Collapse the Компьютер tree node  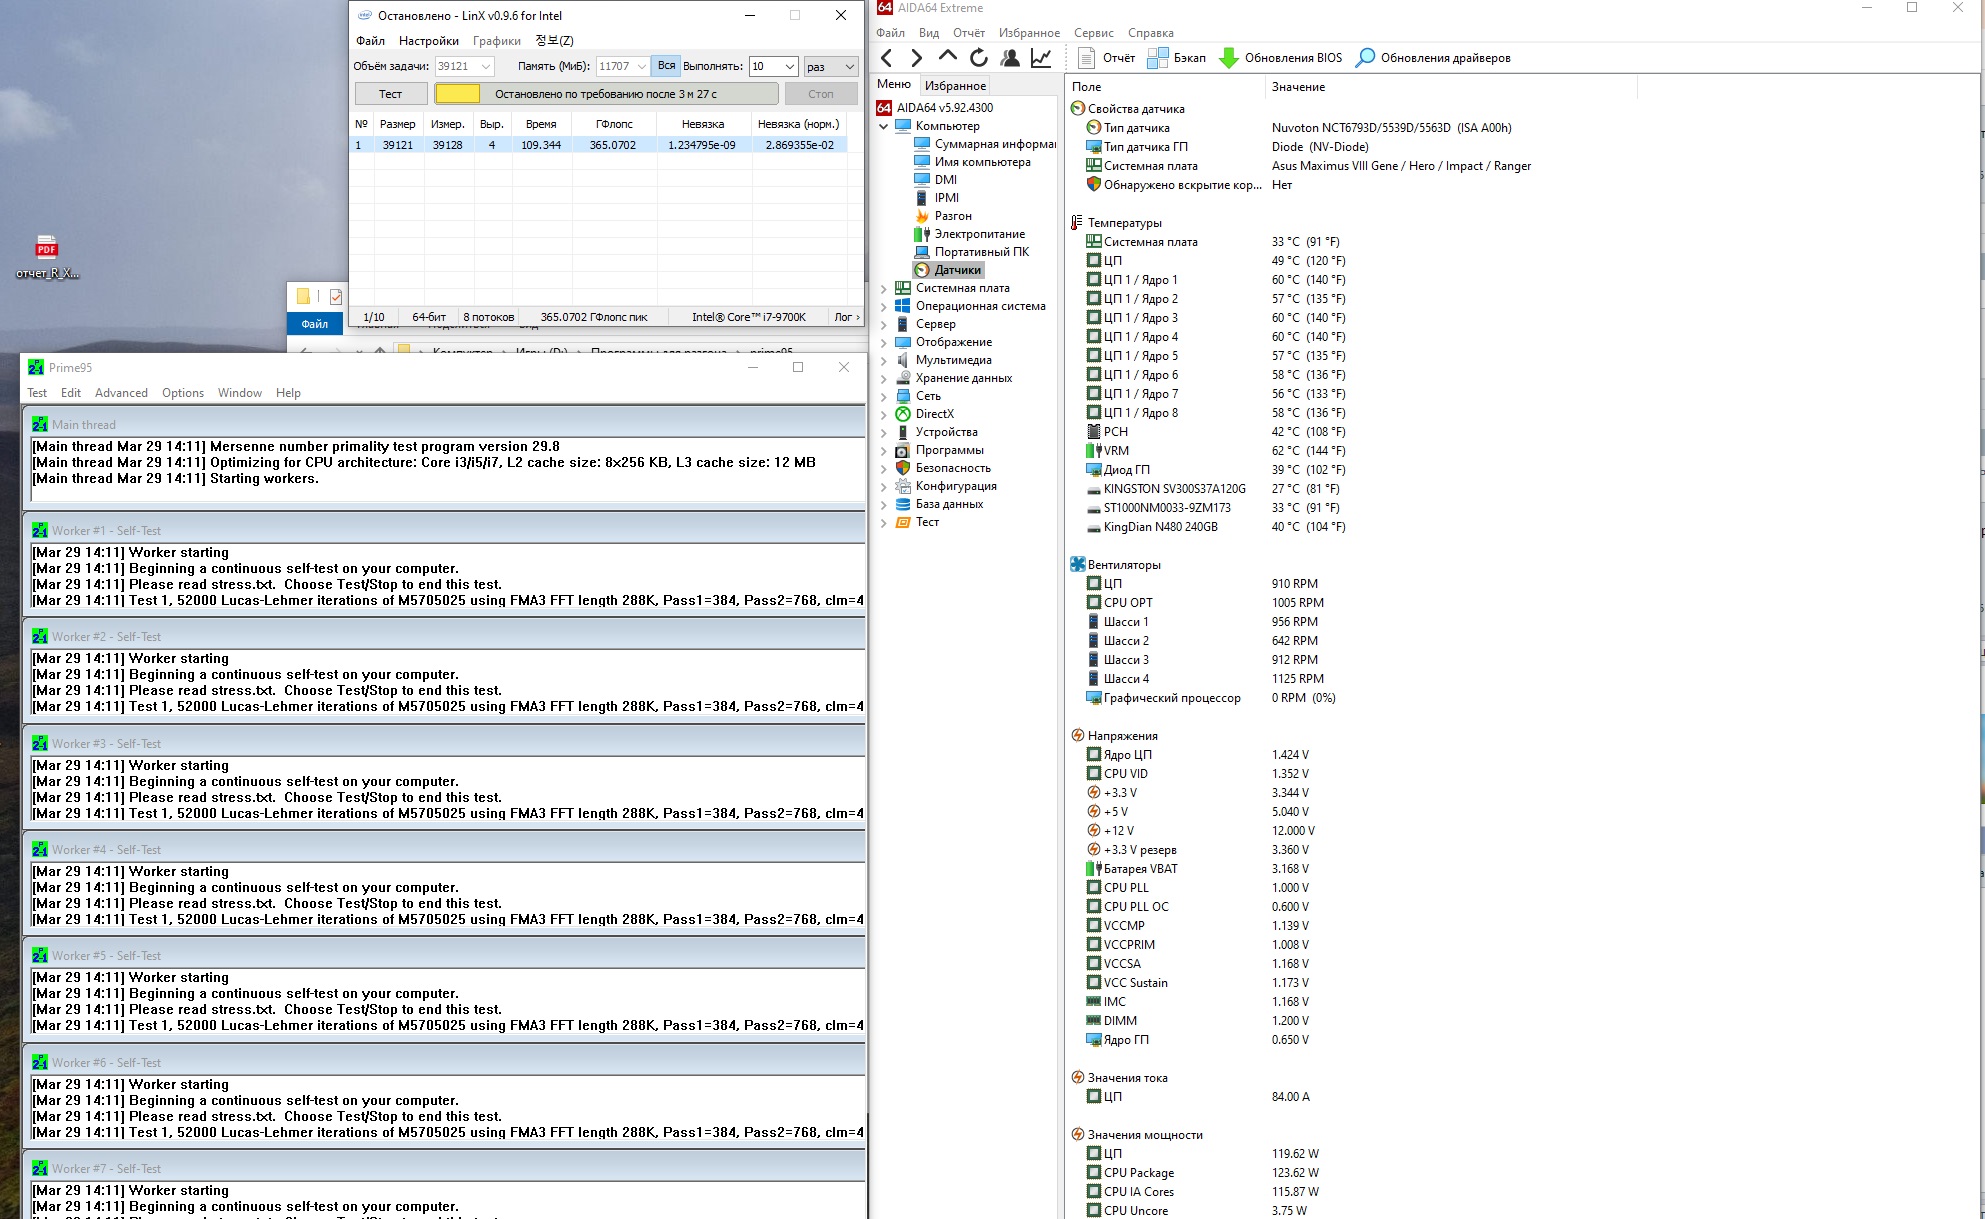884,127
